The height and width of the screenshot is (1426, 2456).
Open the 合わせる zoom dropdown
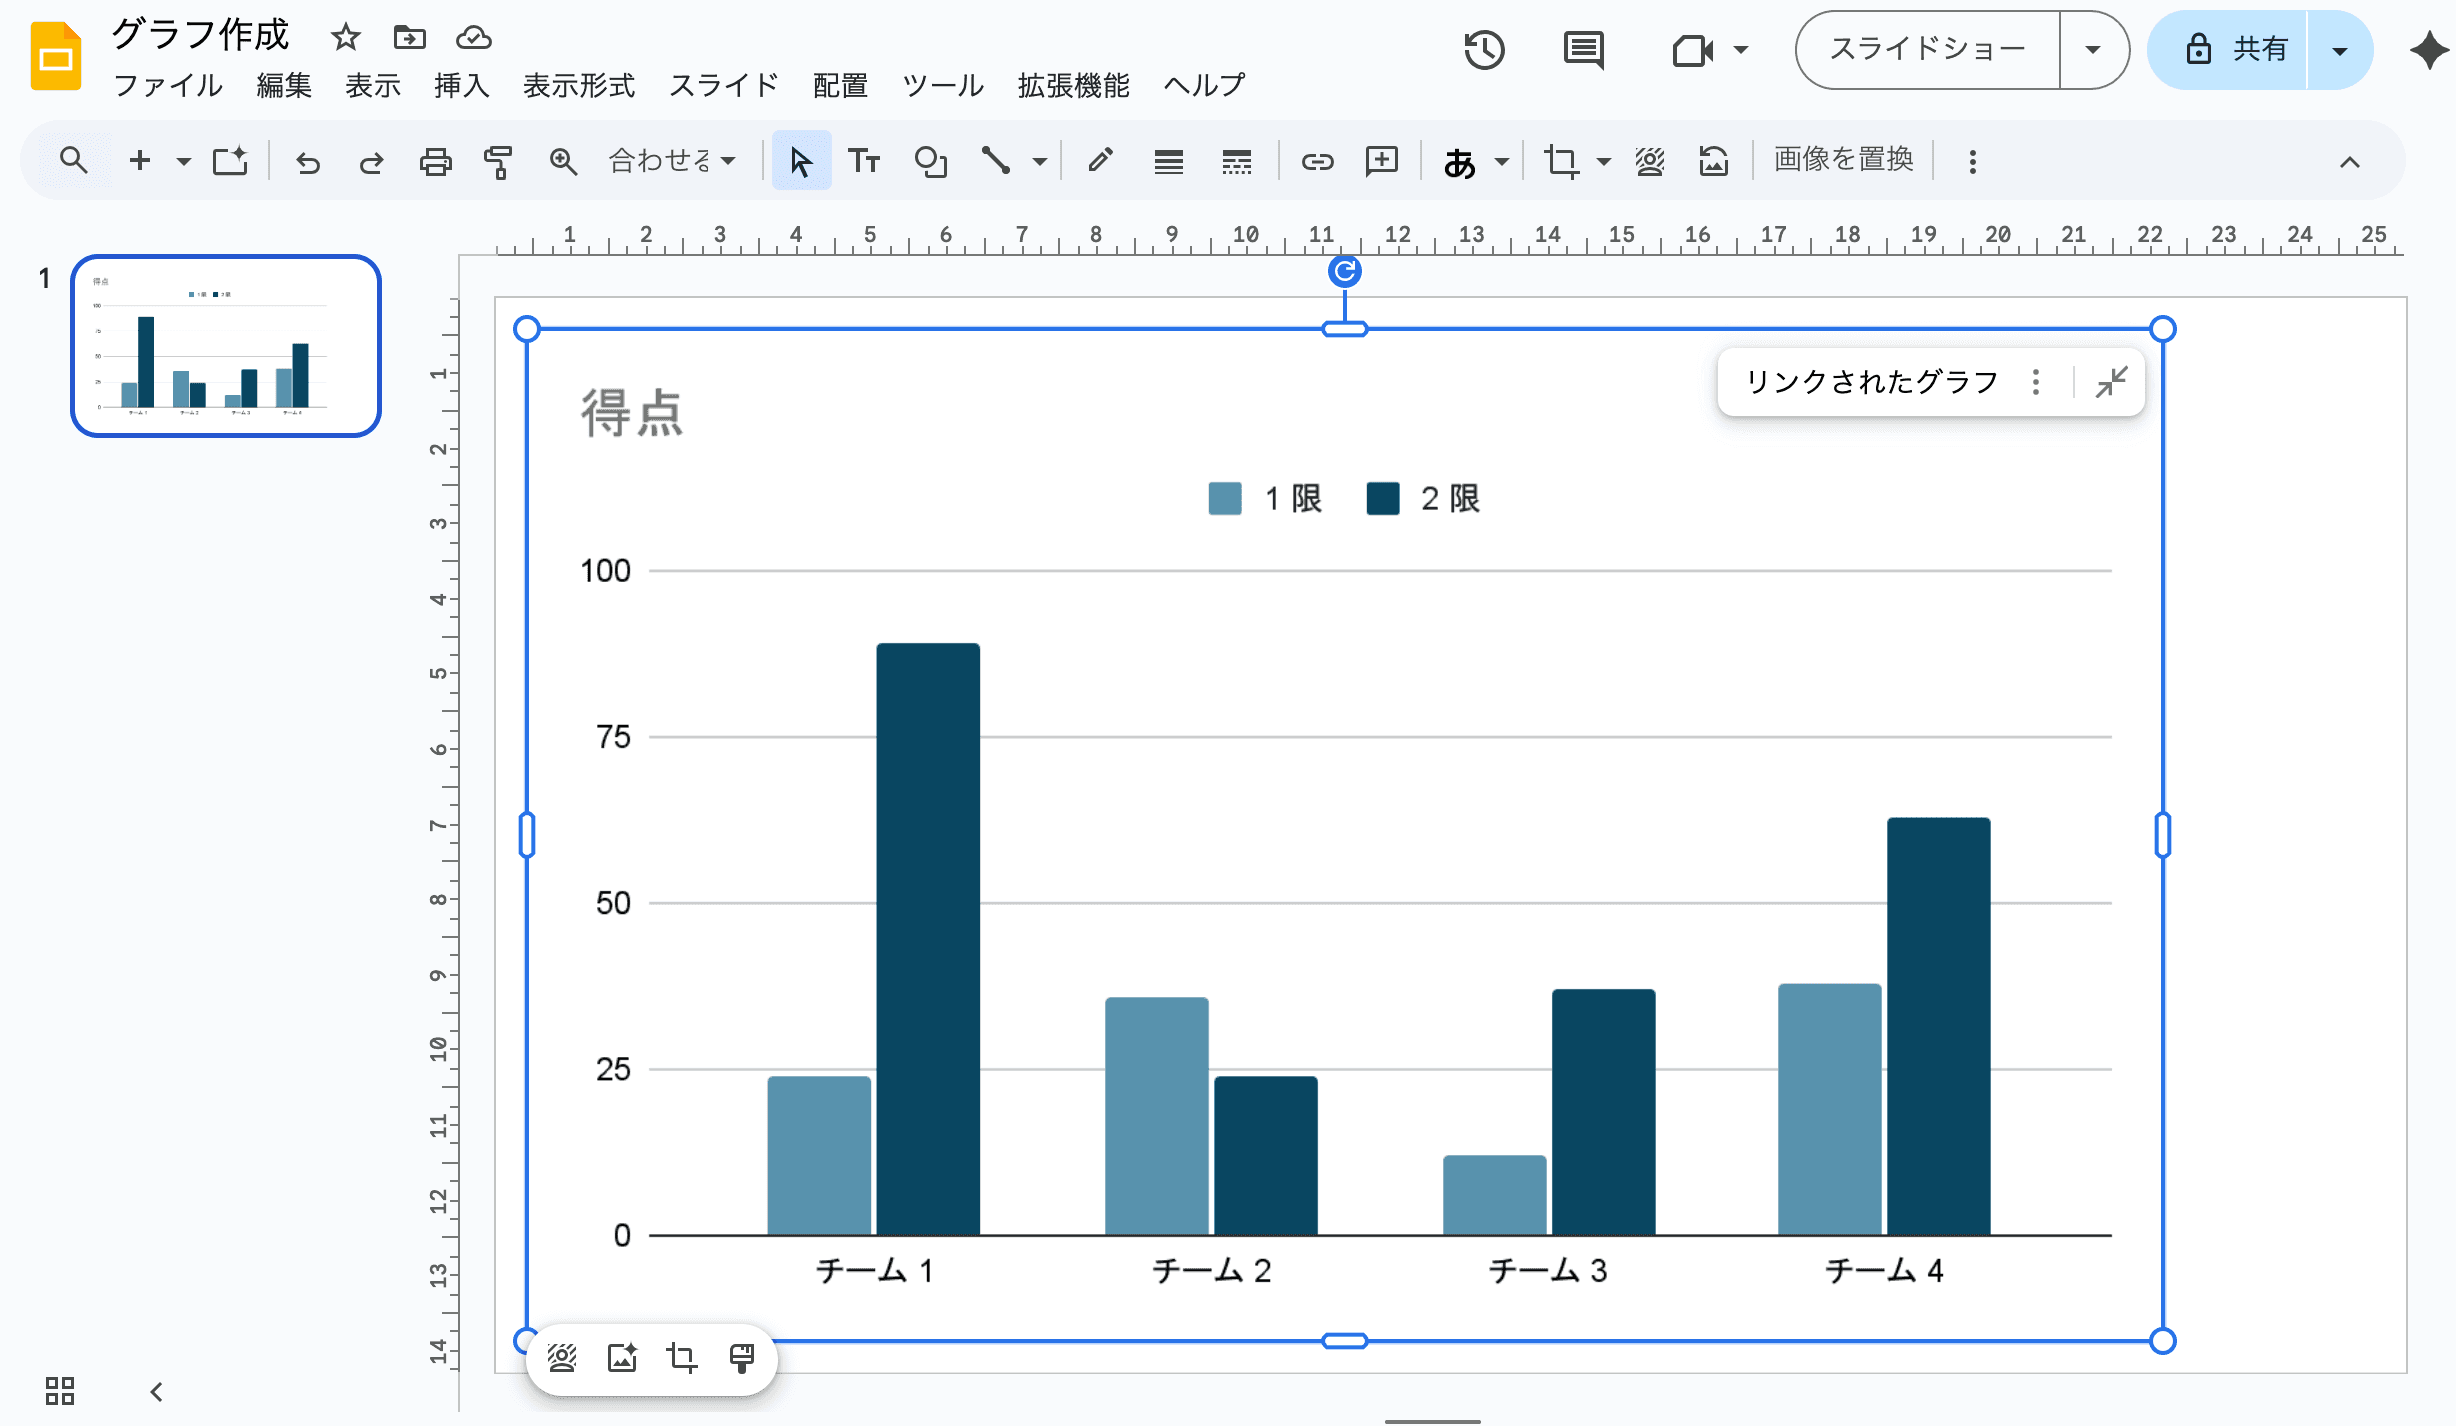click(x=672, y=161)
